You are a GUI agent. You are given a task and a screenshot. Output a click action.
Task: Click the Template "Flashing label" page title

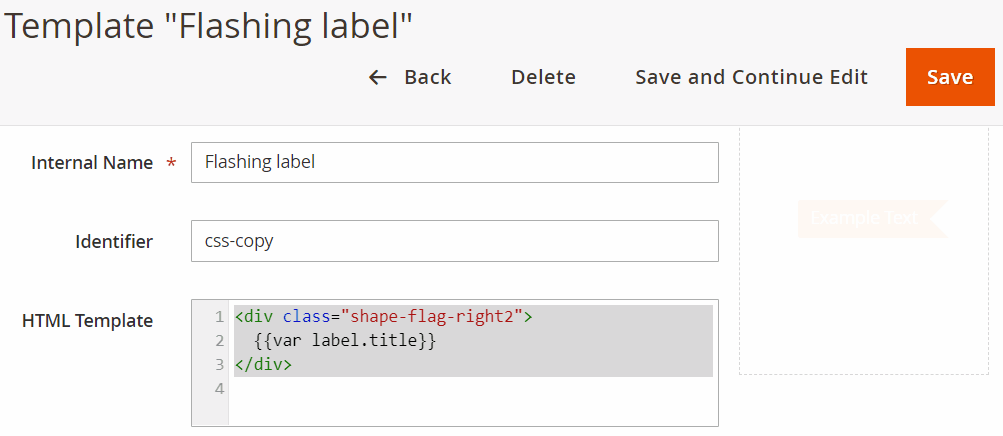208,26
